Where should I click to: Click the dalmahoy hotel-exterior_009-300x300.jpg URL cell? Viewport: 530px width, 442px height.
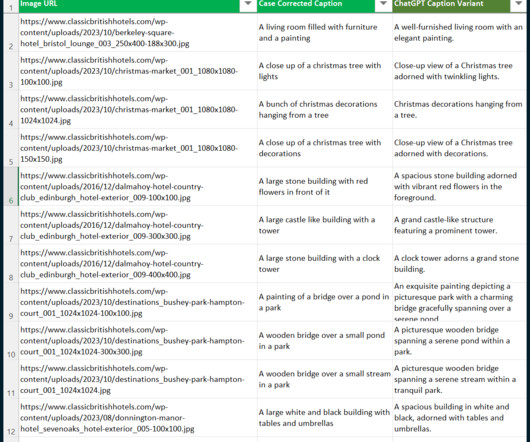[138, 225]
